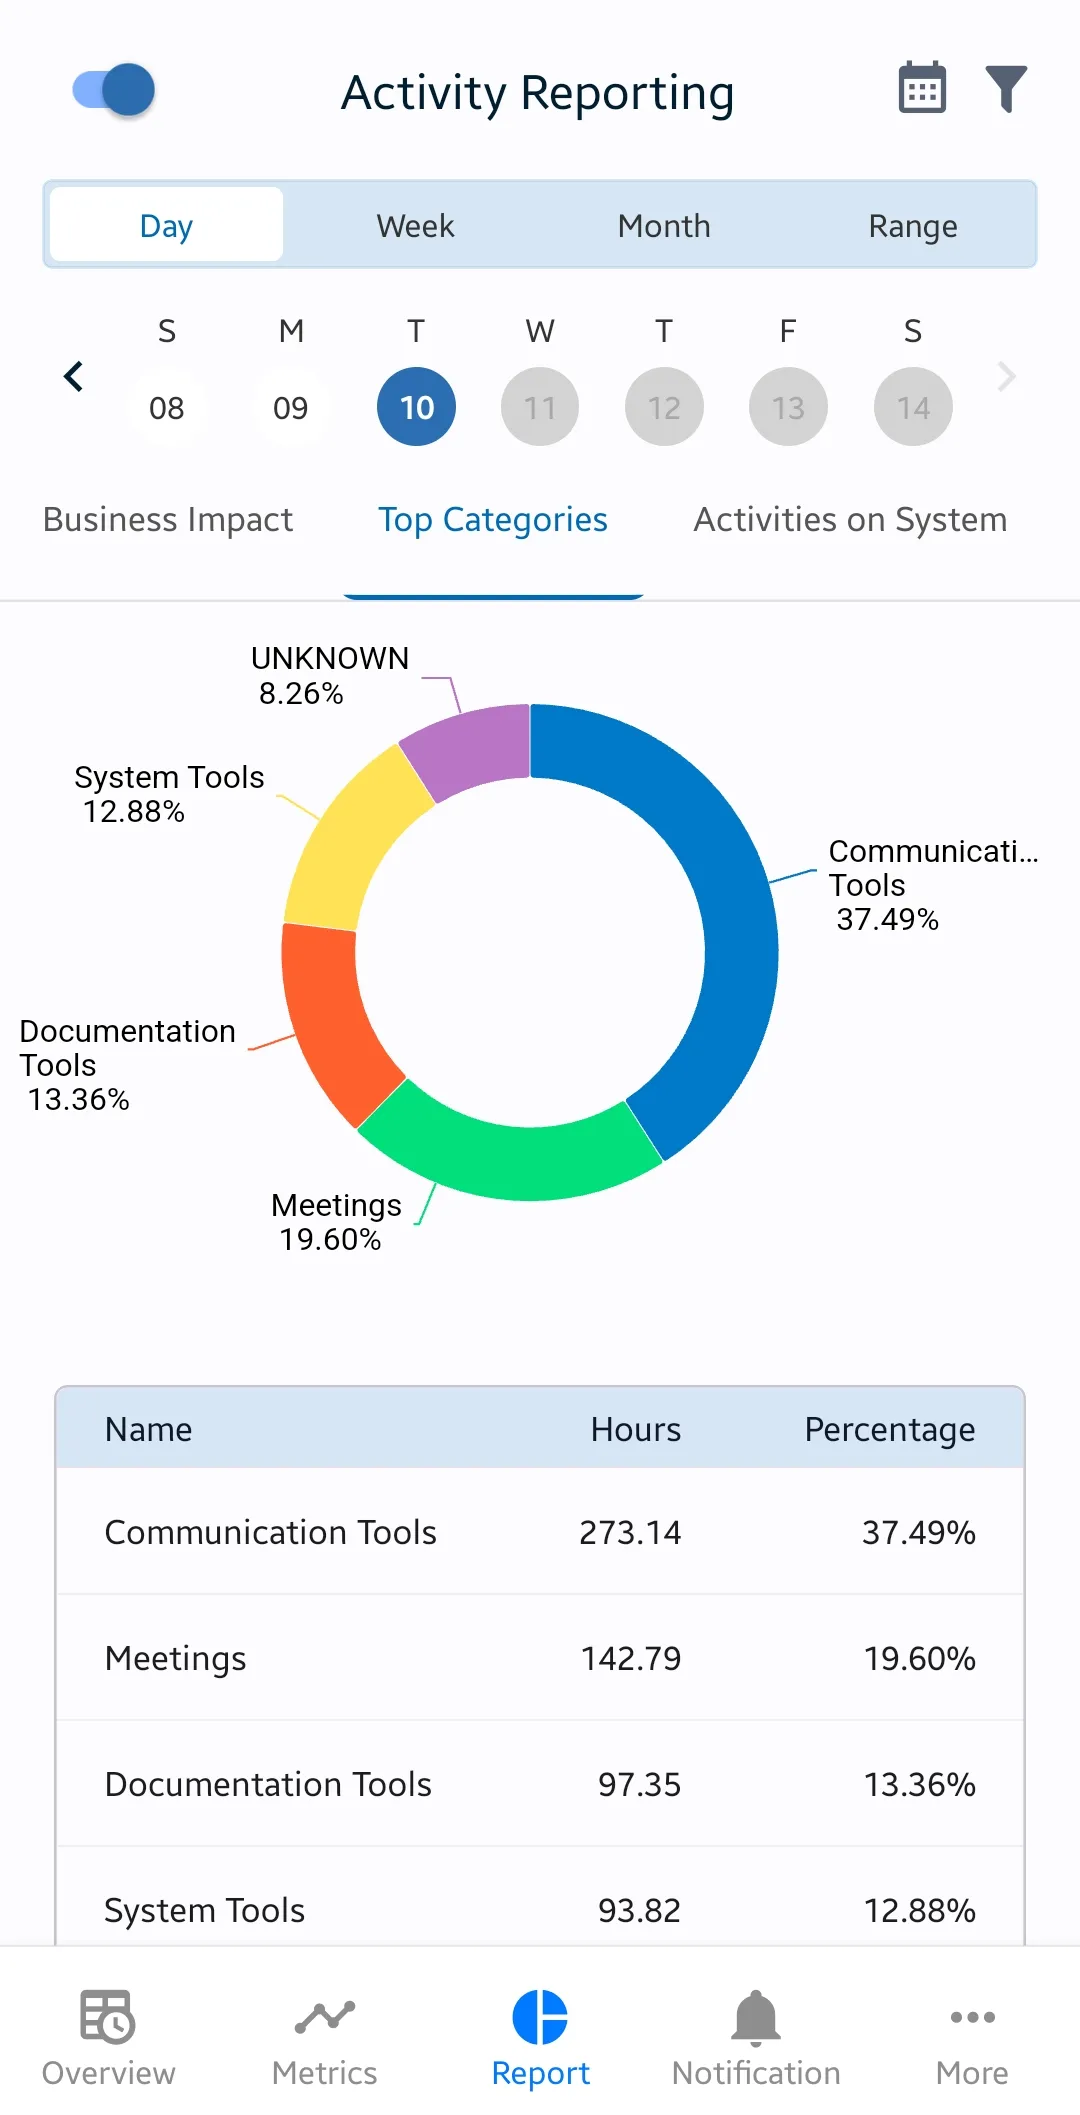1080x2115 pixels.
Task: Switch to the Month period tab
Action: [664, 225]
